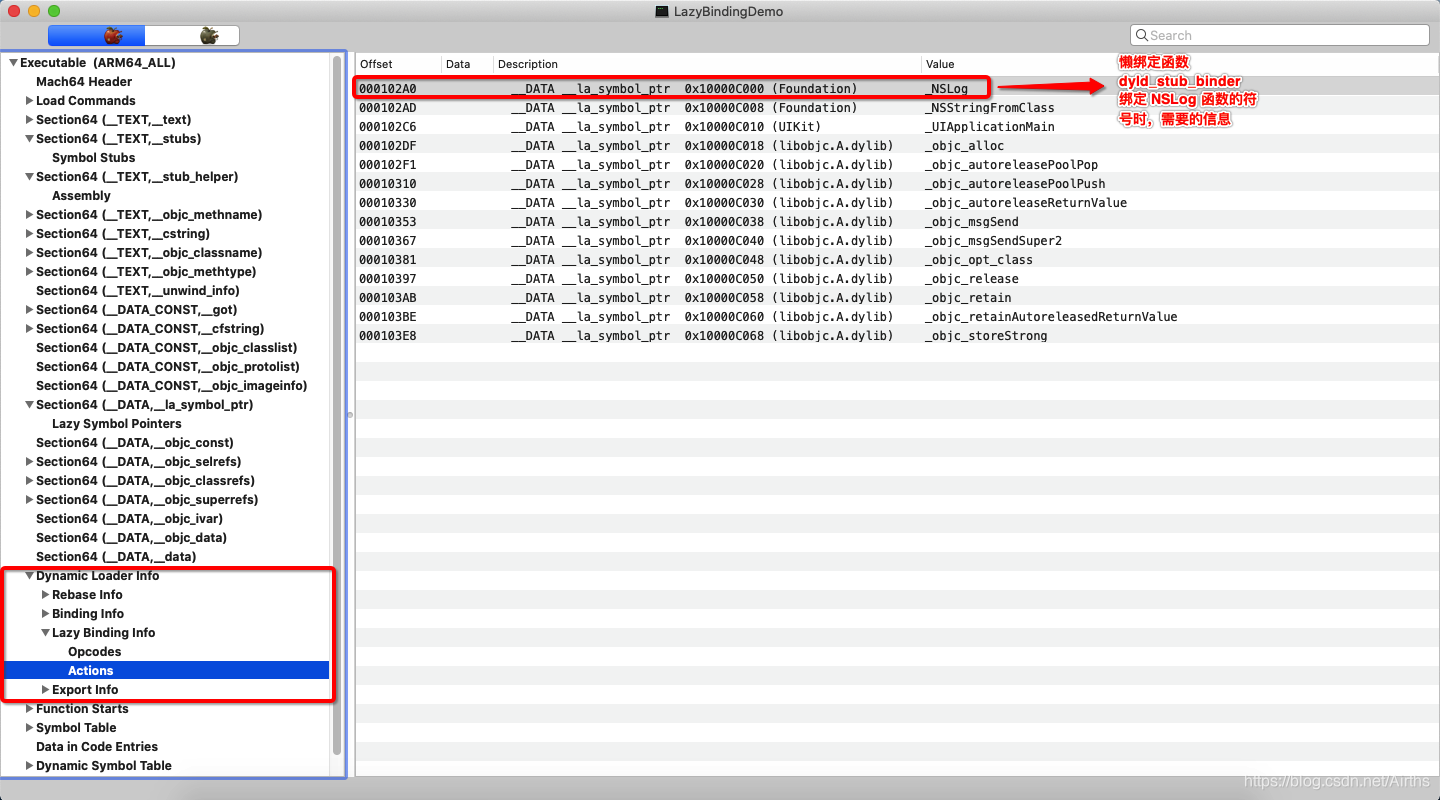Viewport: 1440px width, 800px height.
Task: Collapse Section64 (__TEXT,__stubs) triangle
Action: (29, 139)
